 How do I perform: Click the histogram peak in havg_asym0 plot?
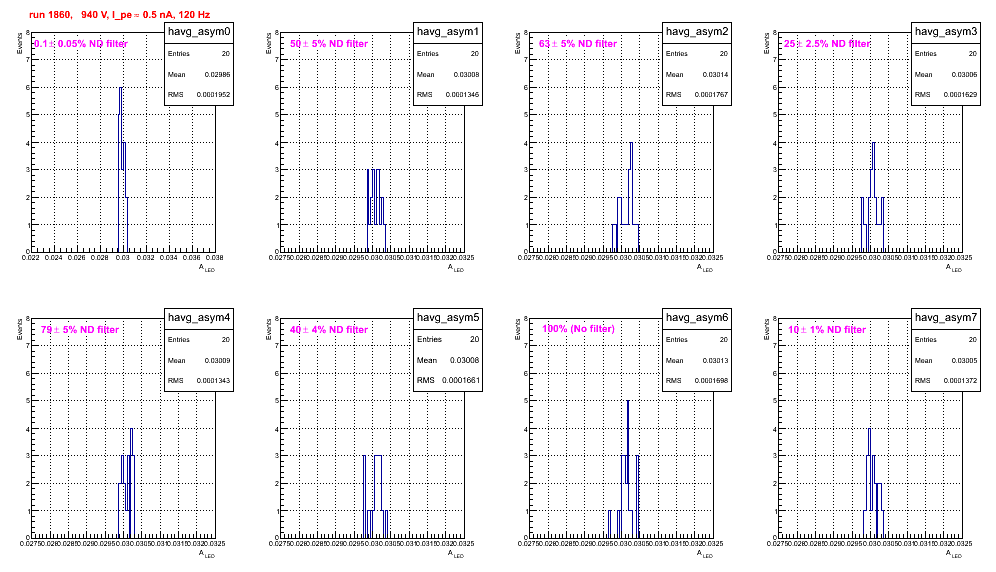[121, 88]
